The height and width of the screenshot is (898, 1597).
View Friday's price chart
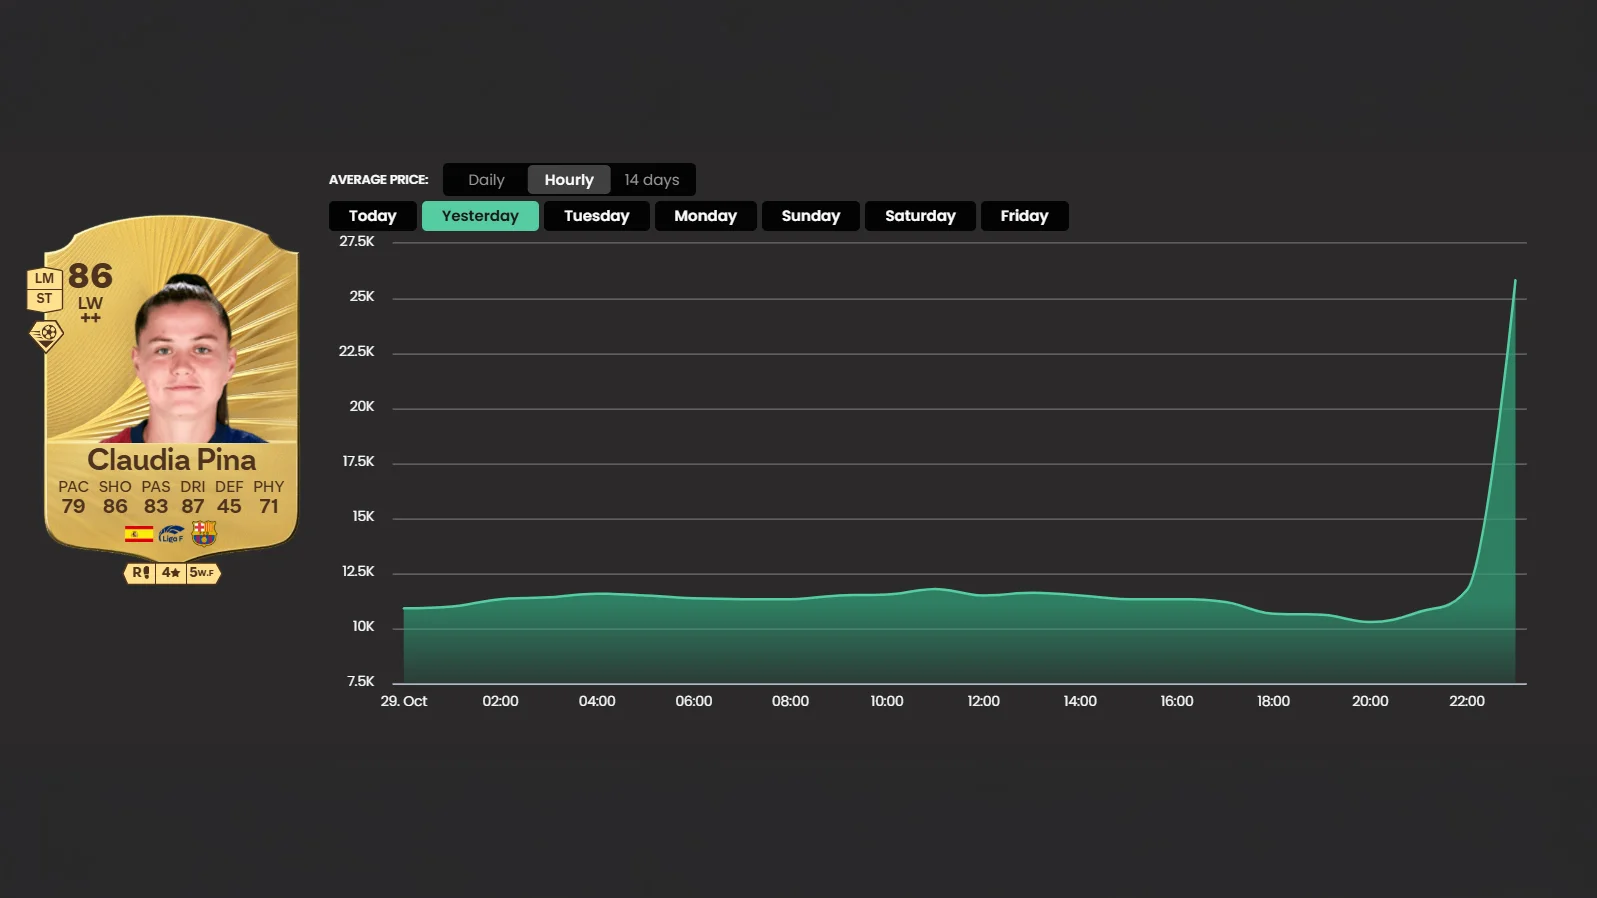pos(1025,216)
